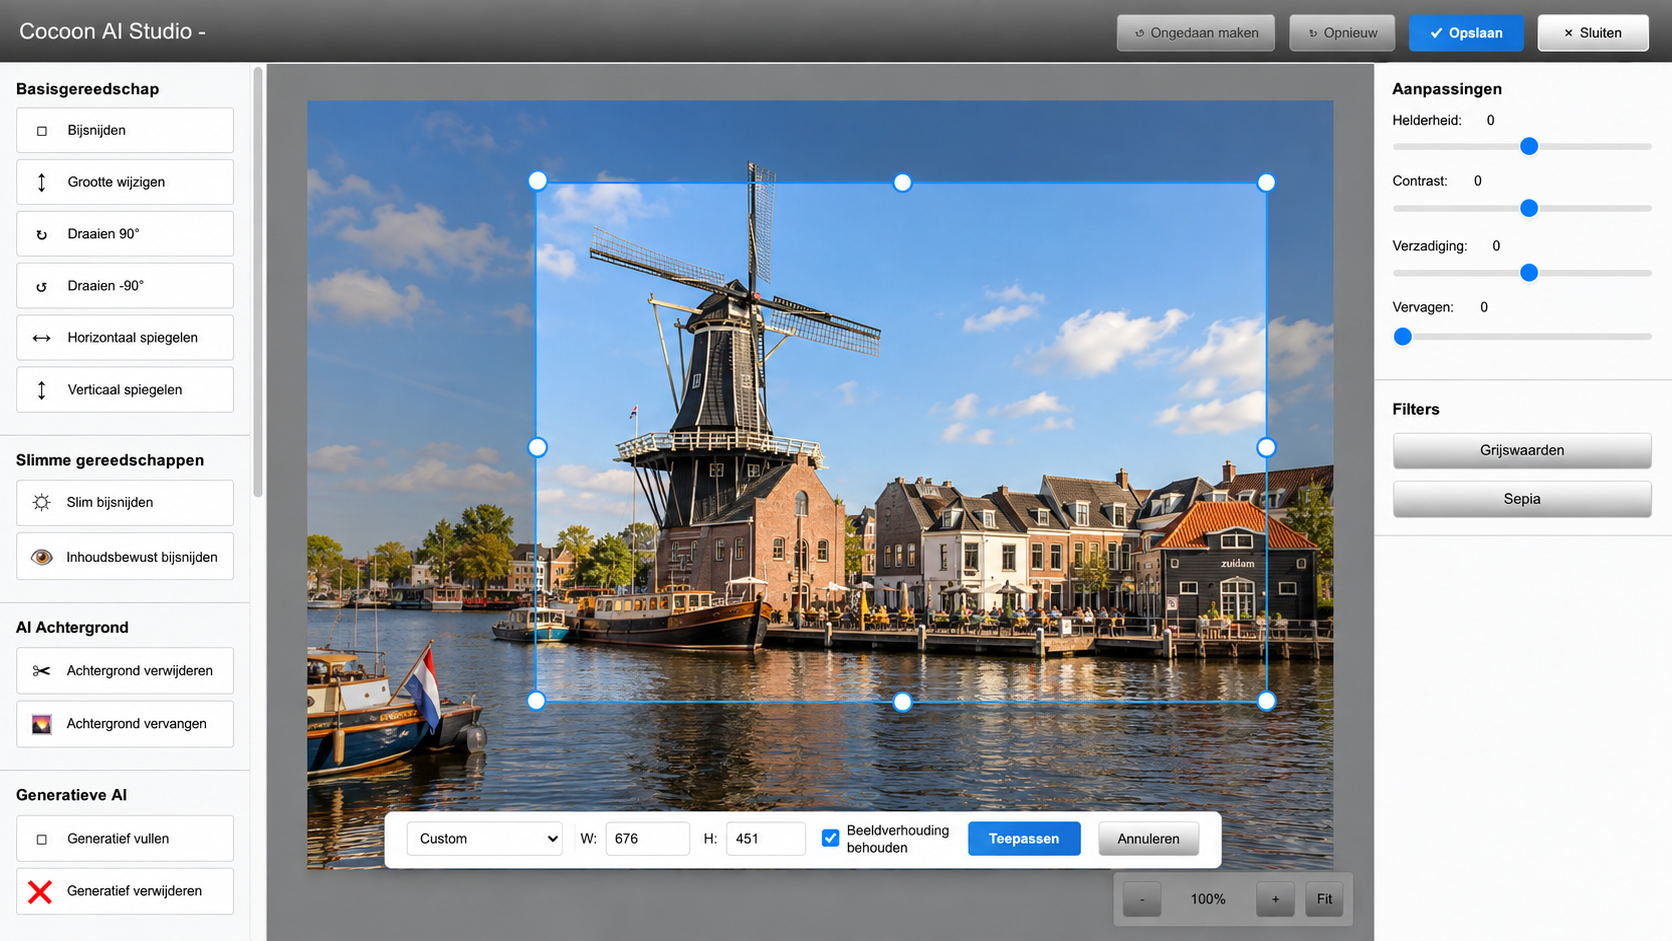Cancel crop with Annuleren
1672x941 pixels.
[x=1148, y=839]
